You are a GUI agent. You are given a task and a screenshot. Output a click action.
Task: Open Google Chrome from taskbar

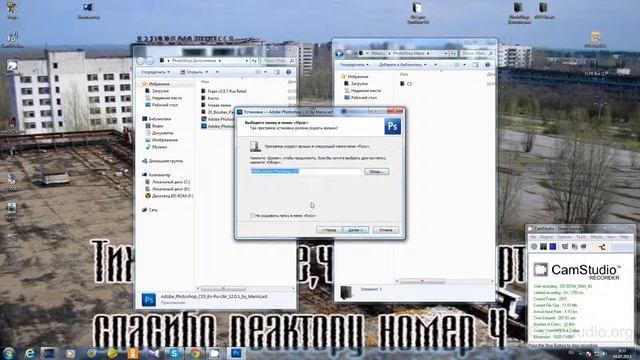click(x=195, y=353)
